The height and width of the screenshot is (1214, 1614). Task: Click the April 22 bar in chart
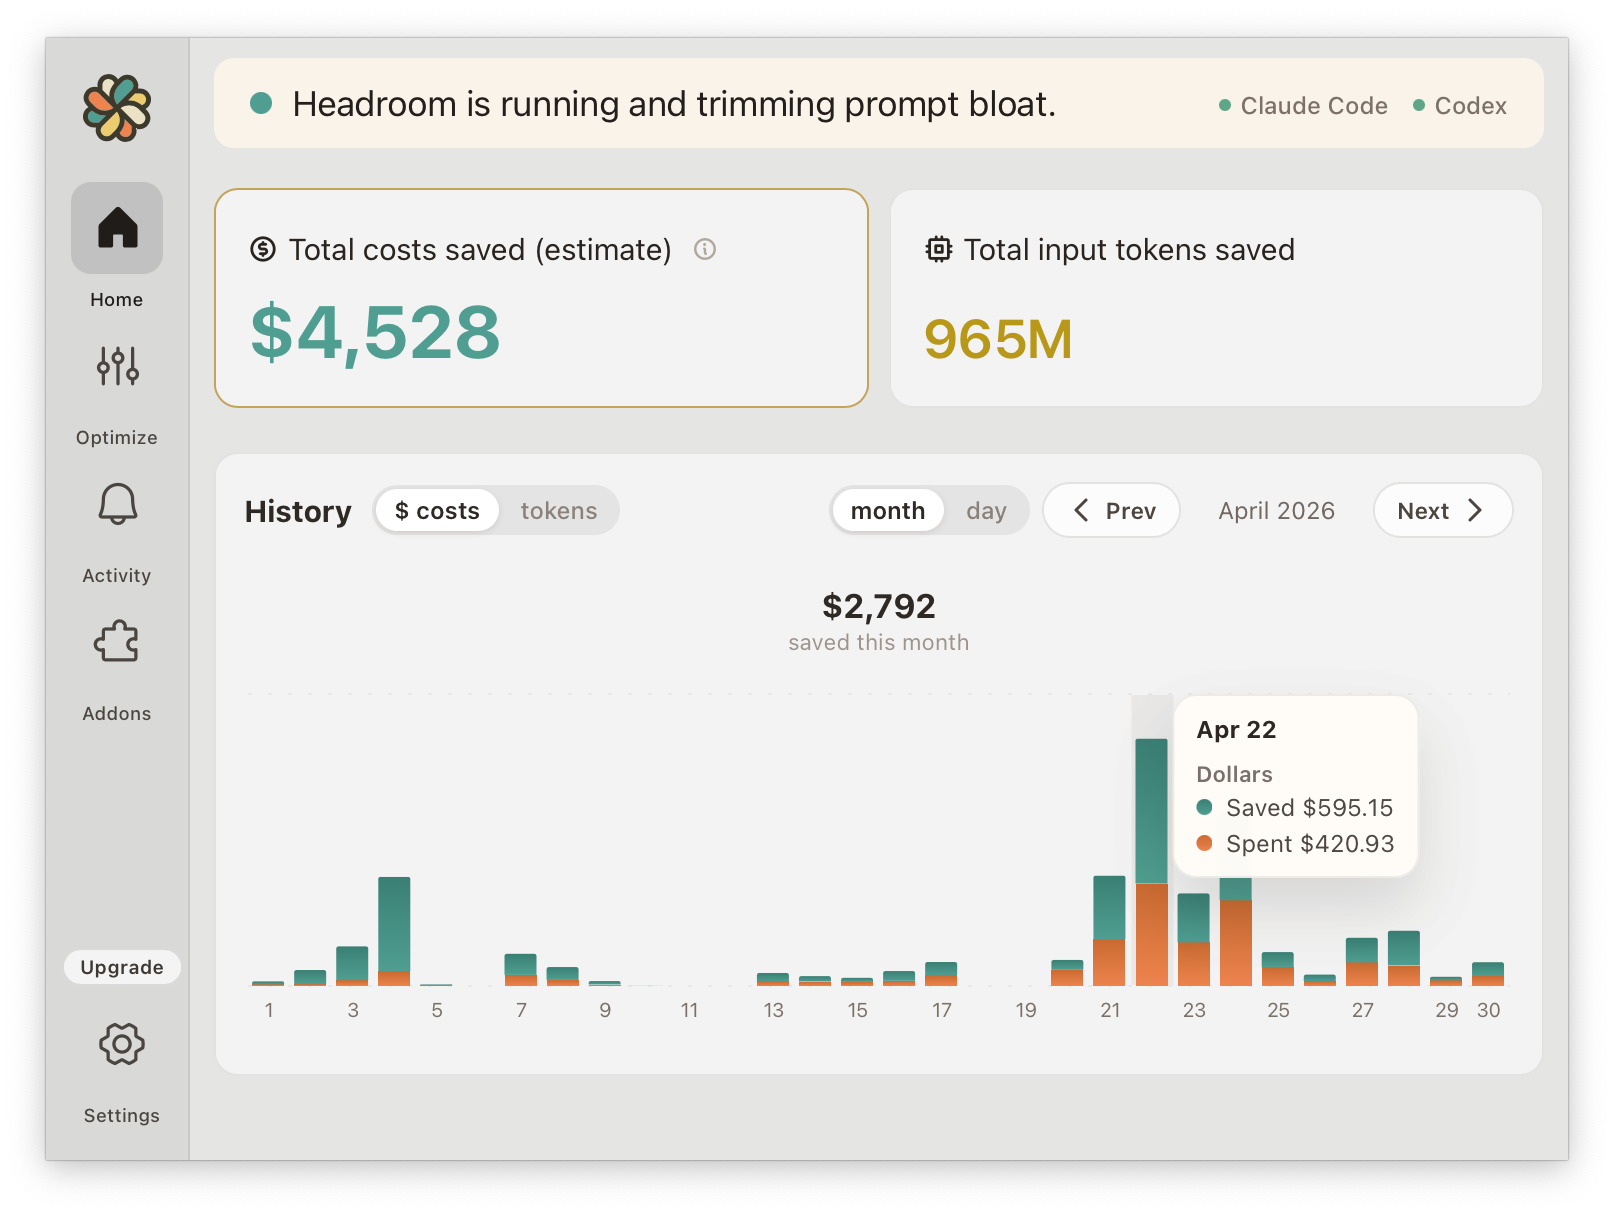click(1151, 862)
